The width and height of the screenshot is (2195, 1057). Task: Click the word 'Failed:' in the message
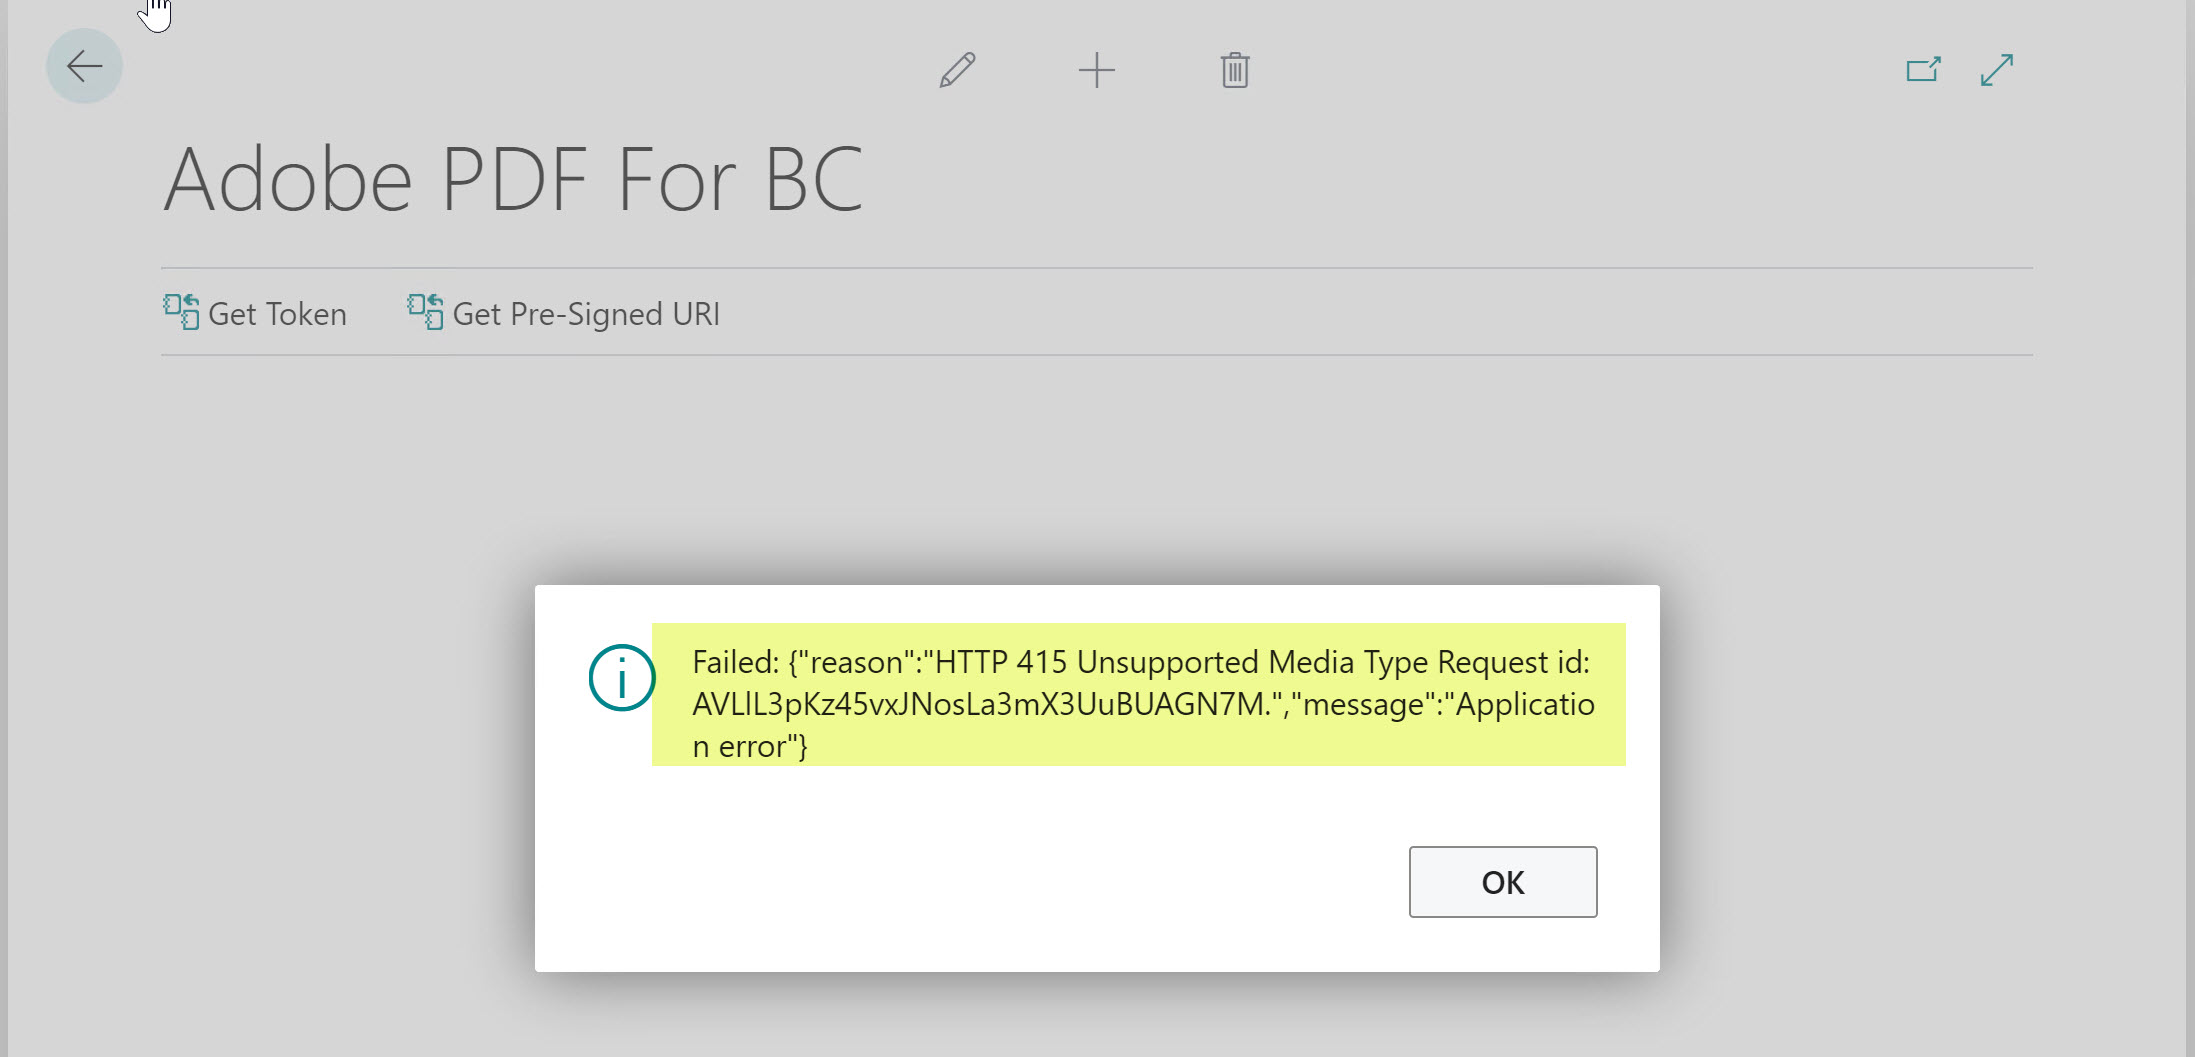click(735, 662)
